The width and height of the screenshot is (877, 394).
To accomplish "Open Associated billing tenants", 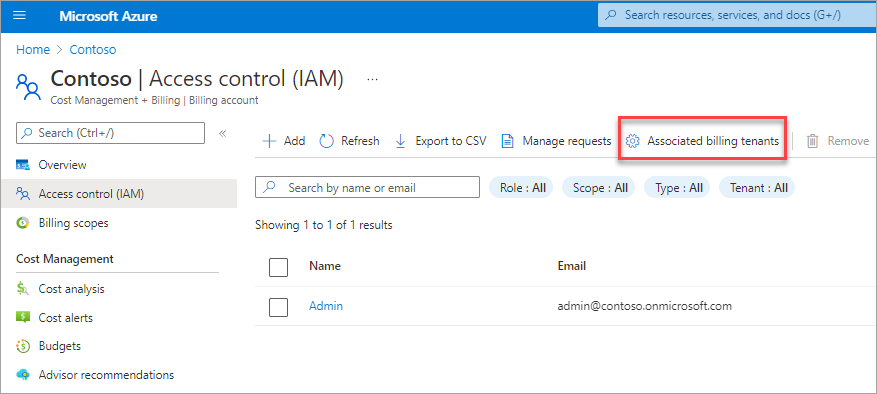I will tap(702, 141).
